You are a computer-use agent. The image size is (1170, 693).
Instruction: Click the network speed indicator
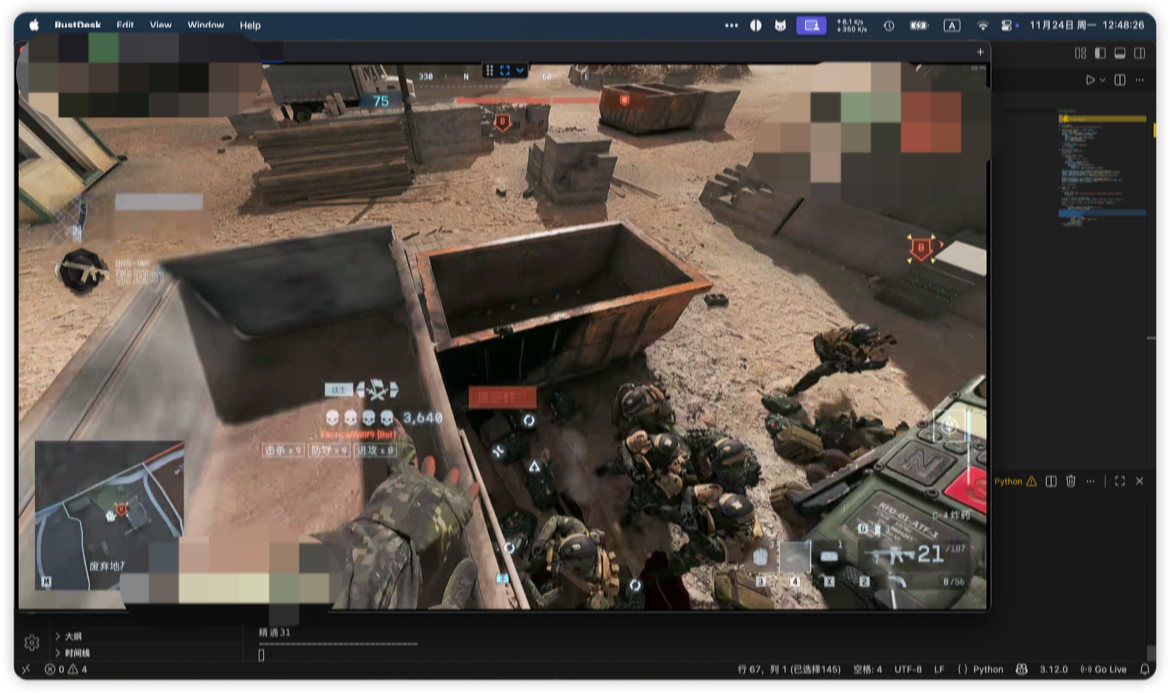[x=852, y=25]
